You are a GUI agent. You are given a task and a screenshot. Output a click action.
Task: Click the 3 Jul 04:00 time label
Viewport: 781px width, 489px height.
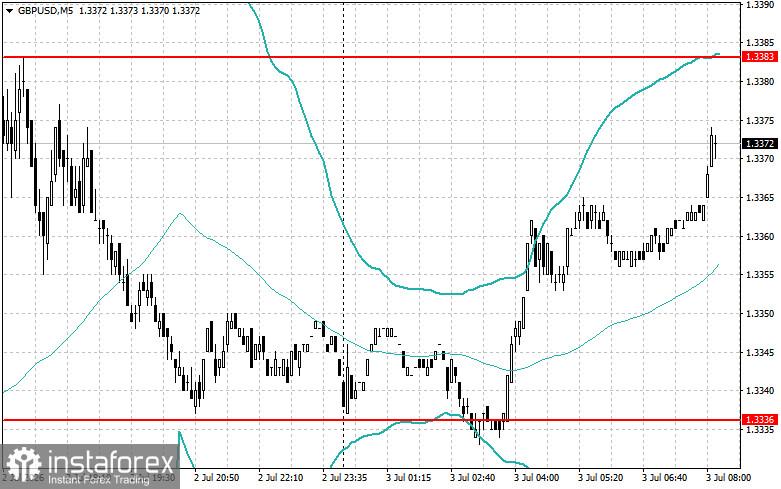click(536, 478)
